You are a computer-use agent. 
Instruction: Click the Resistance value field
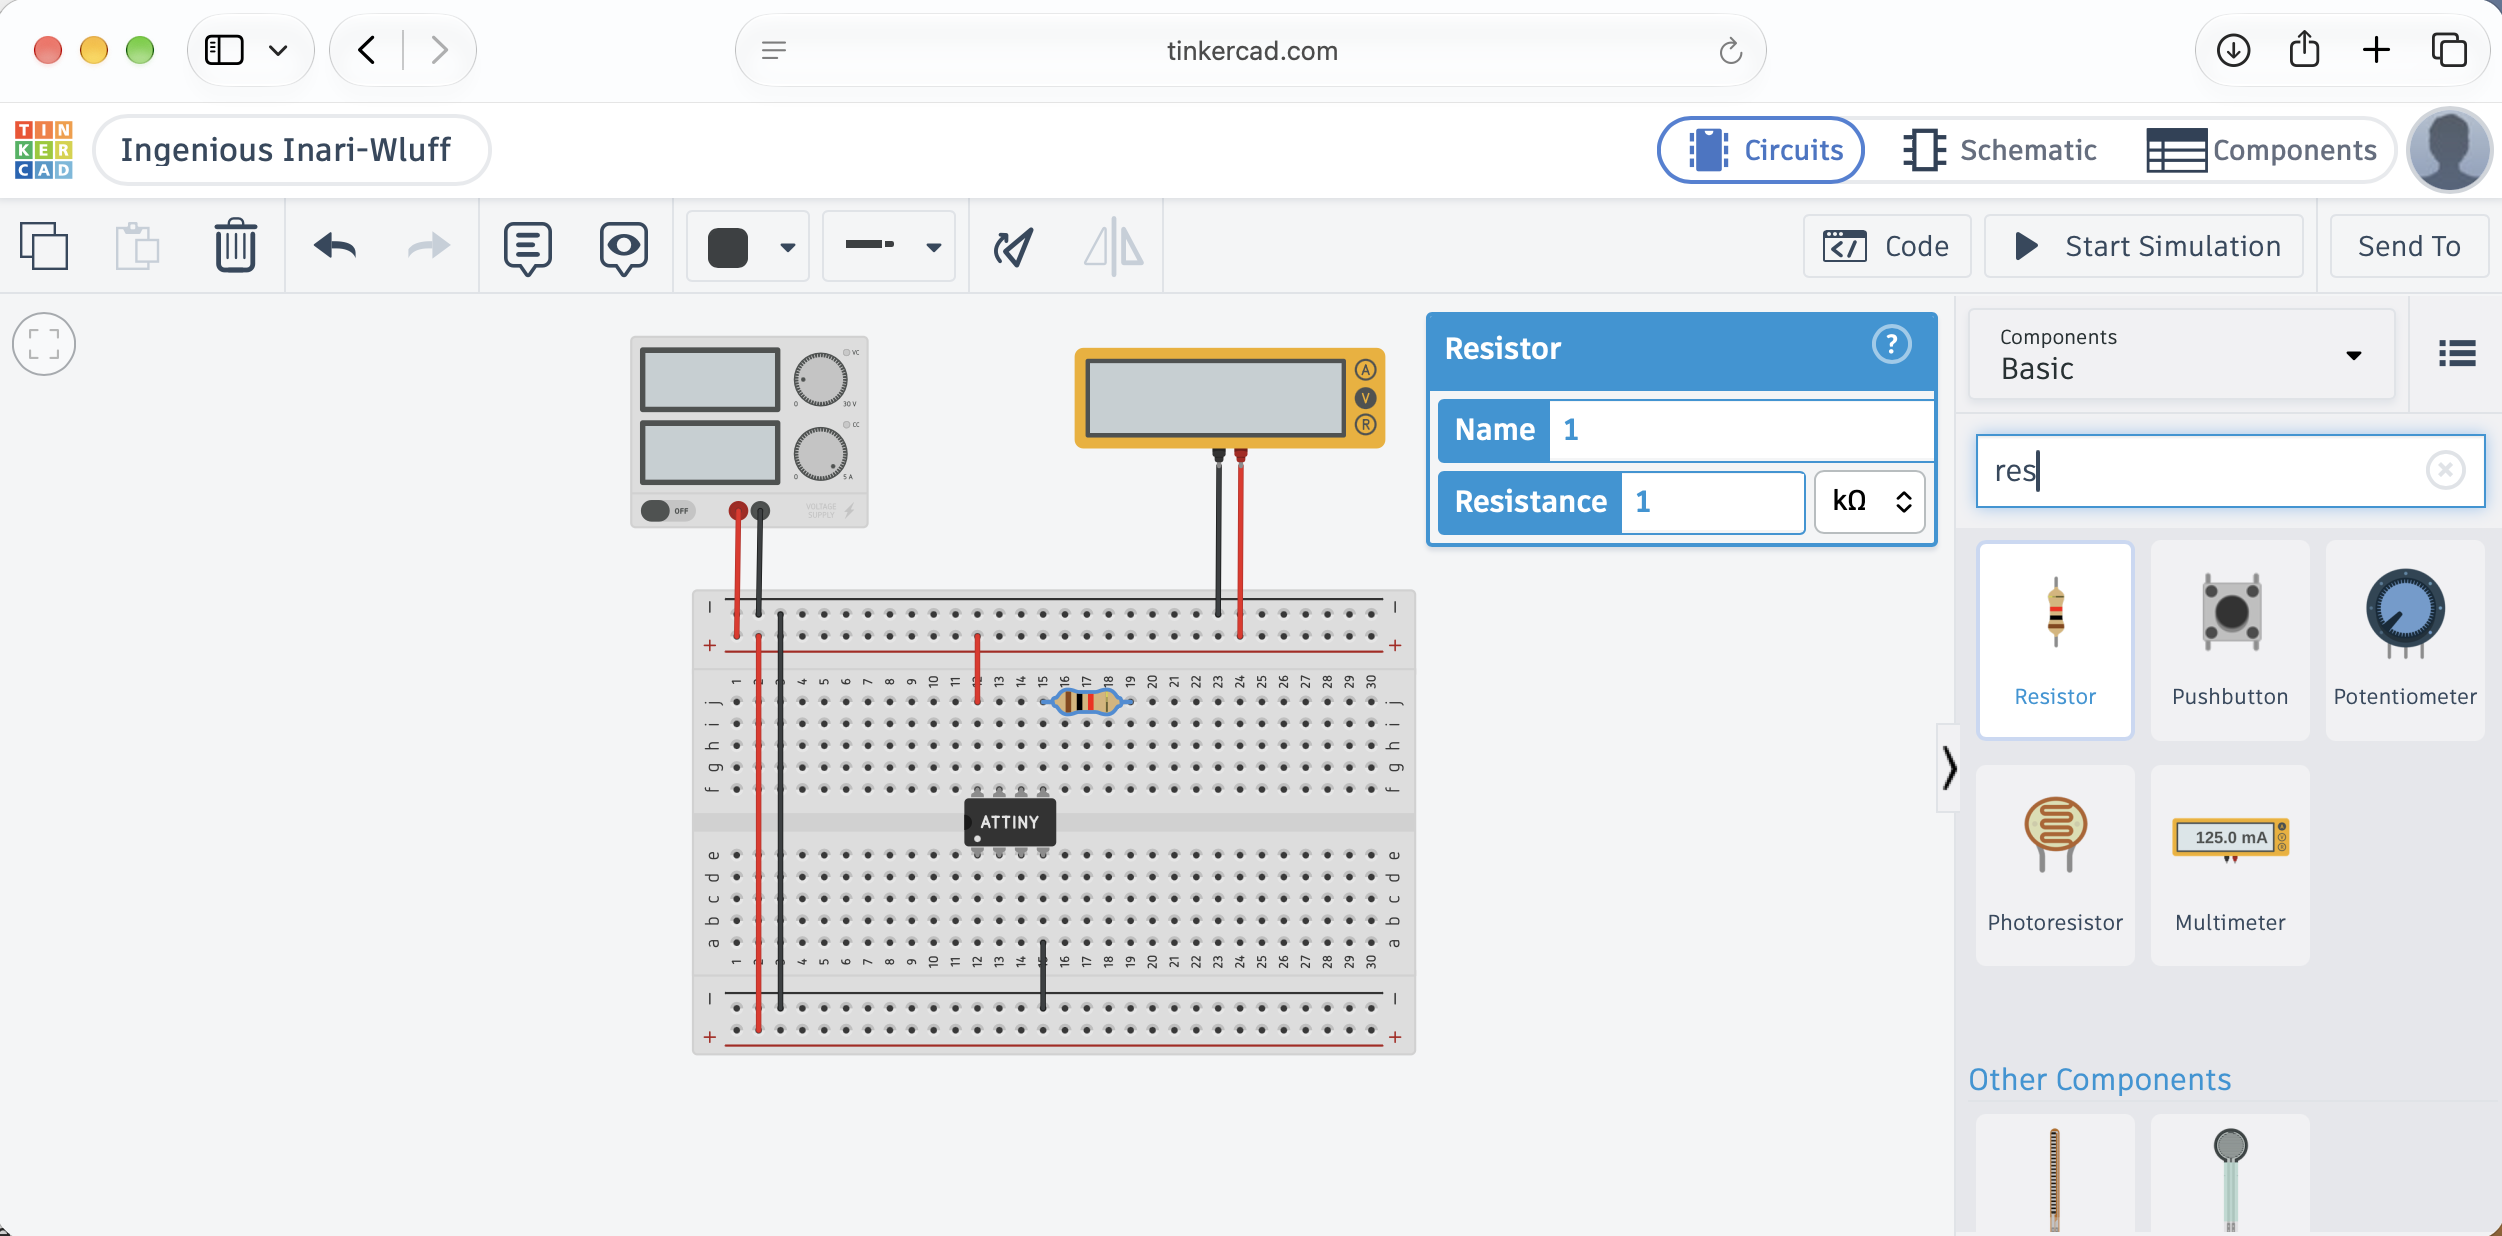(1712, 502)
